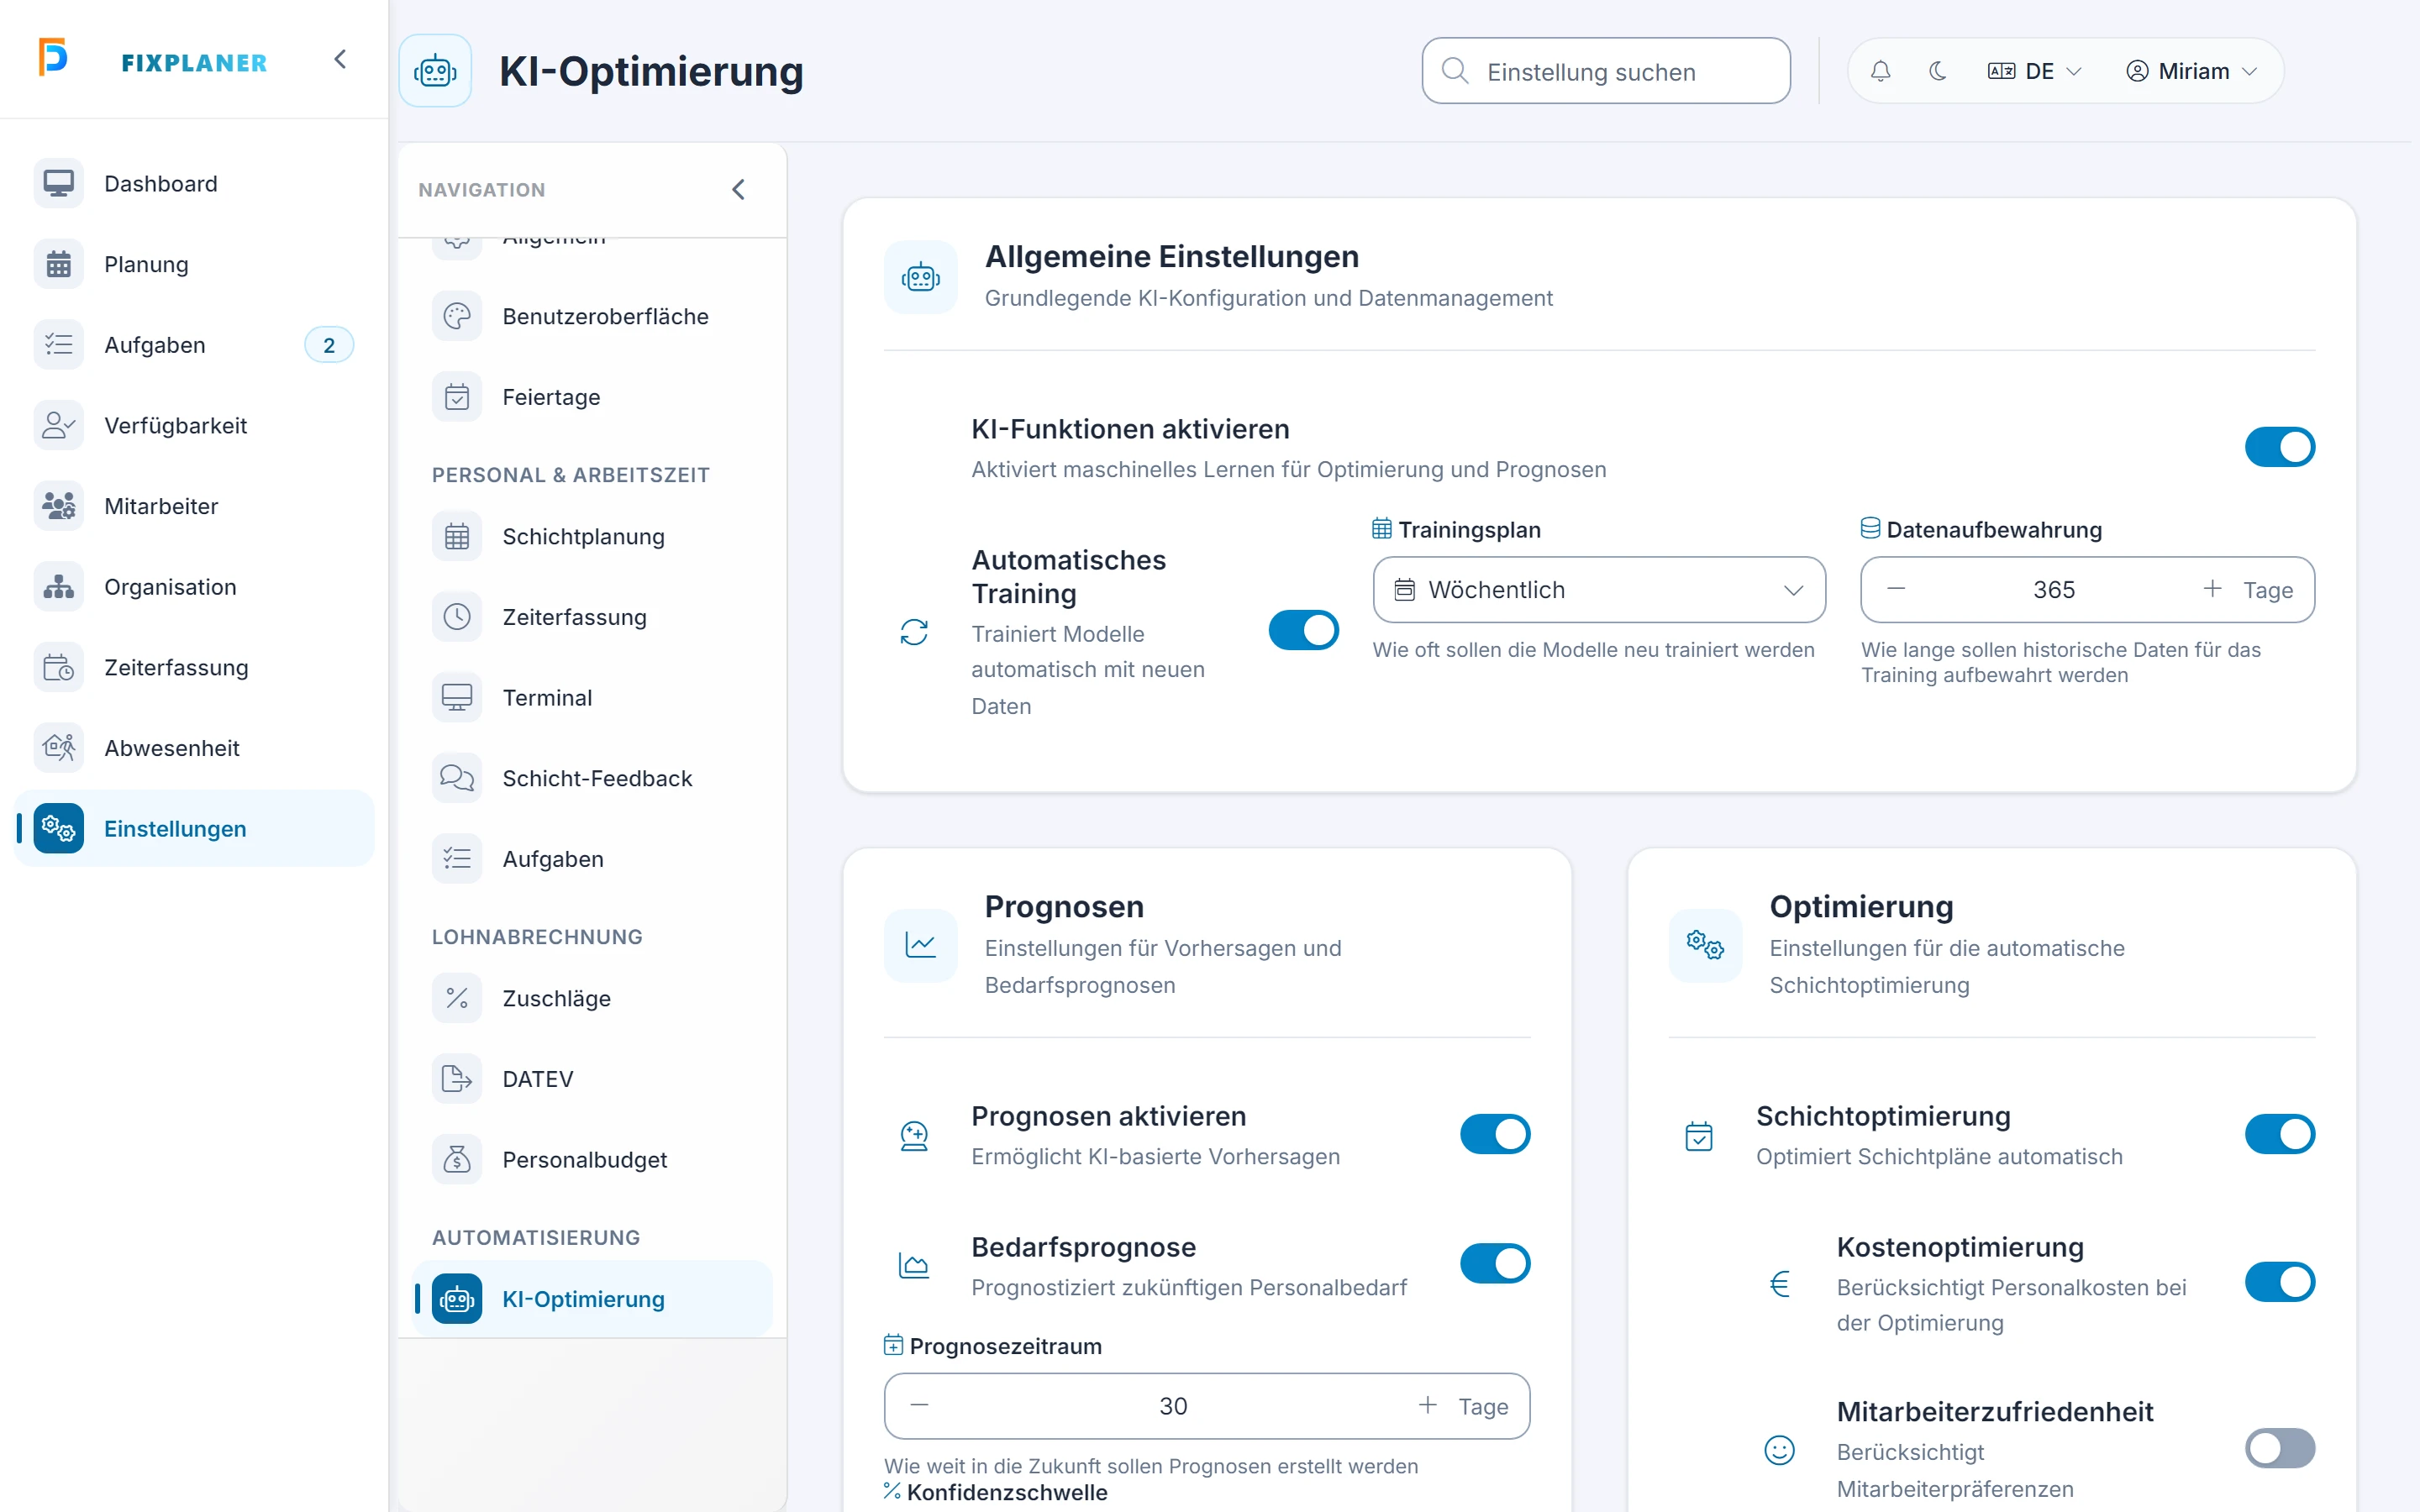Toggle Prognosen aktivieren switch
The width and height of the screenshot is (2420, 1512).
(x=1494, y=1134)
